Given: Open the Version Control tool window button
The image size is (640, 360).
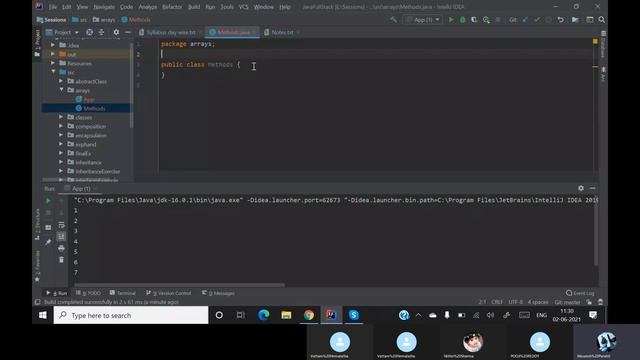Looking at the screenshot, I should (x=168, y=293).
